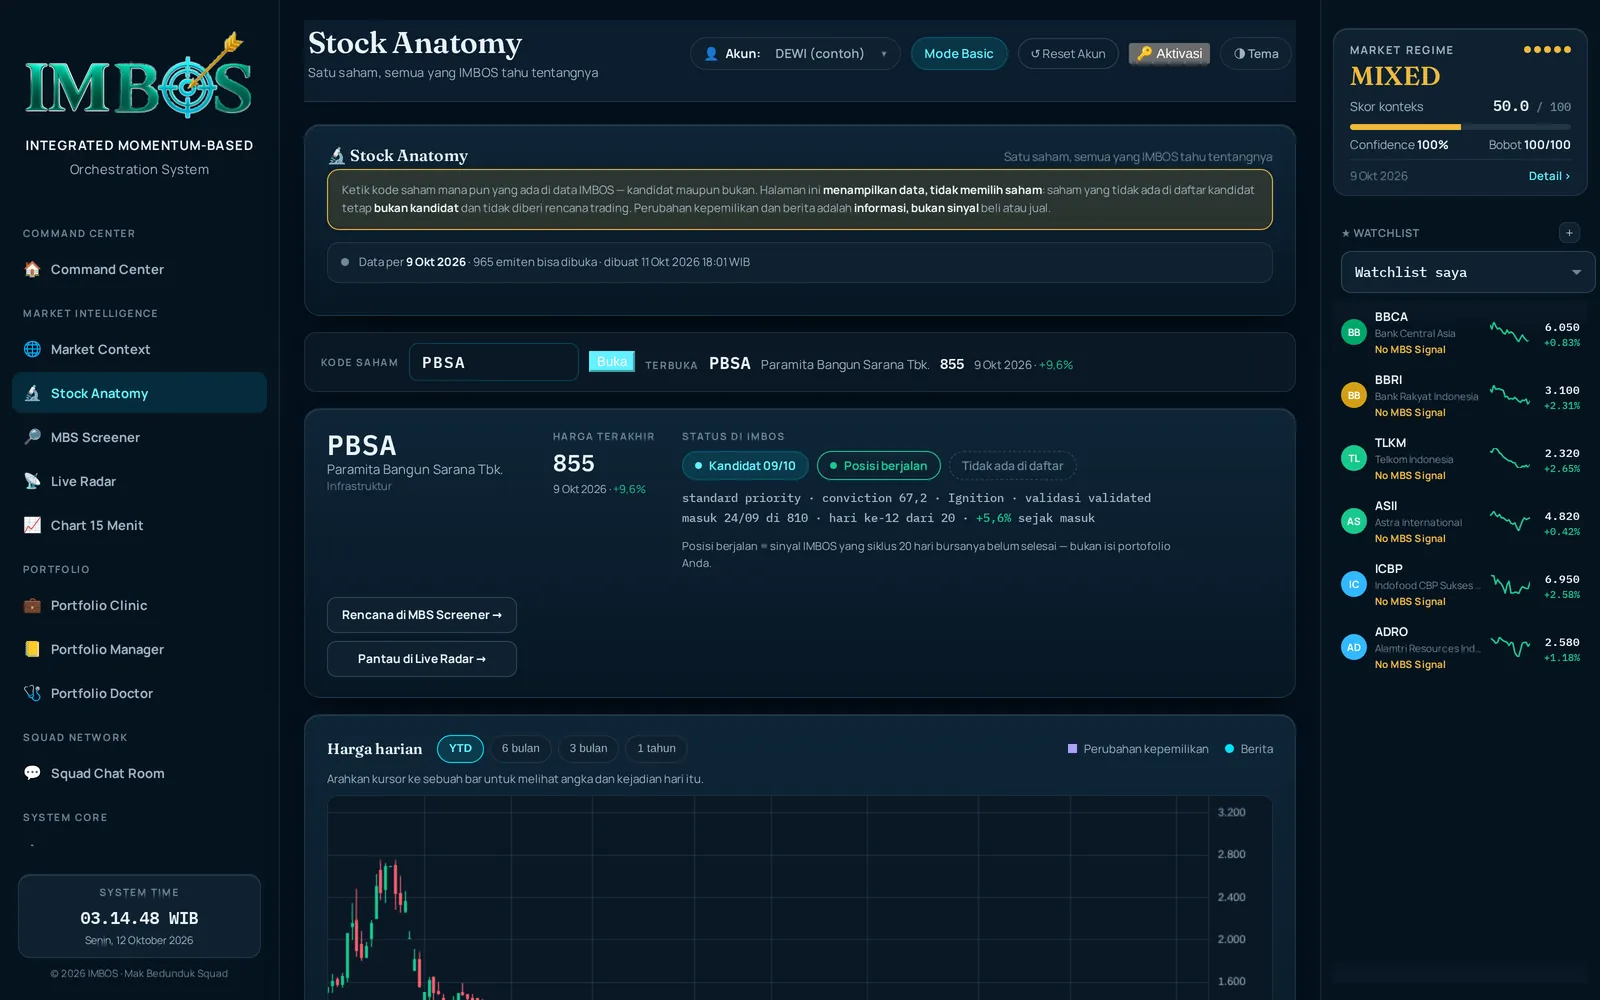Screen dimensions: 1600x1000
Task: Click the ASII avatar badge
Action: [1354, 521]
